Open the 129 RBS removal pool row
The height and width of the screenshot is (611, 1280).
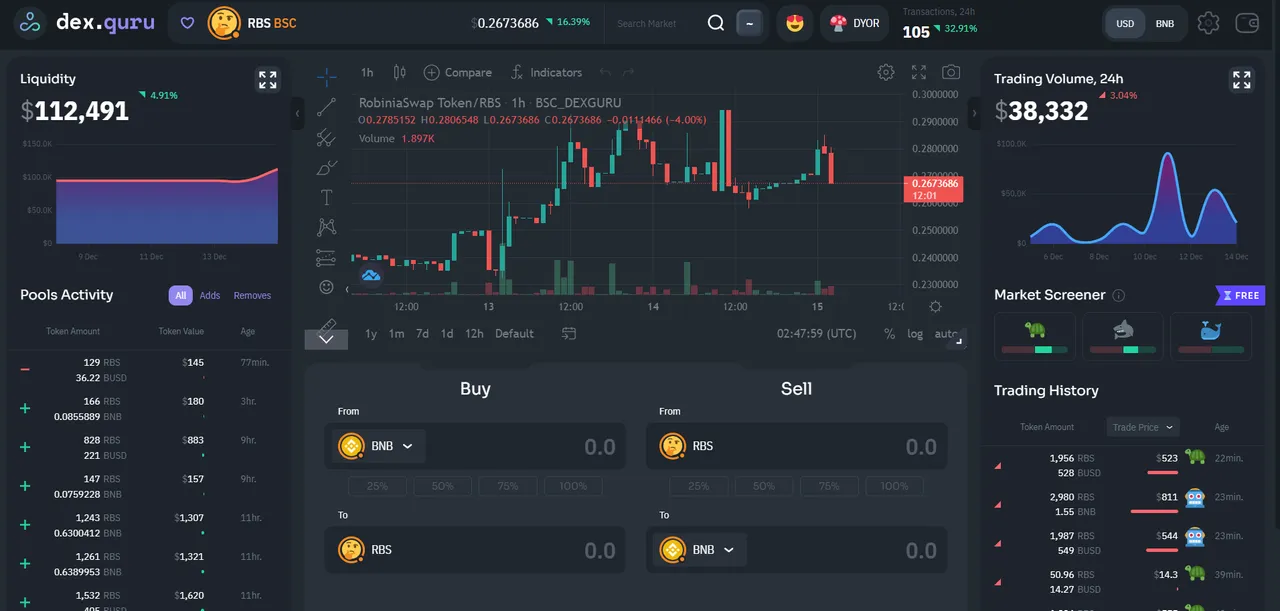pyautogui.click(x=148, y=370)
